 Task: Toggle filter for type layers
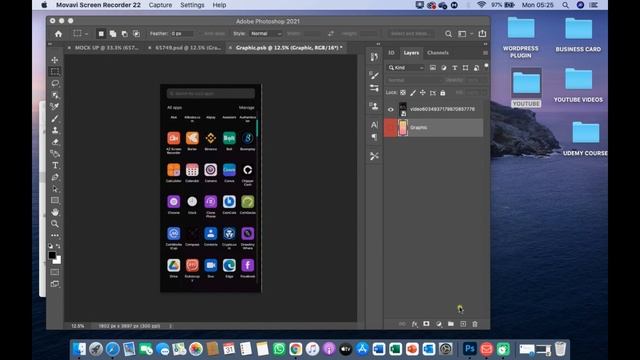[x=454, y=68]
